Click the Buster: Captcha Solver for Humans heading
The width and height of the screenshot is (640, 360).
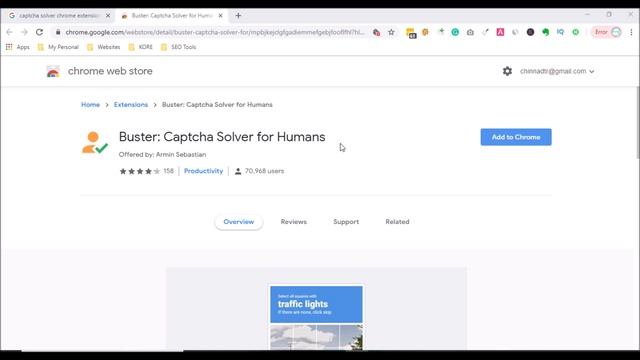coord(222,137)
